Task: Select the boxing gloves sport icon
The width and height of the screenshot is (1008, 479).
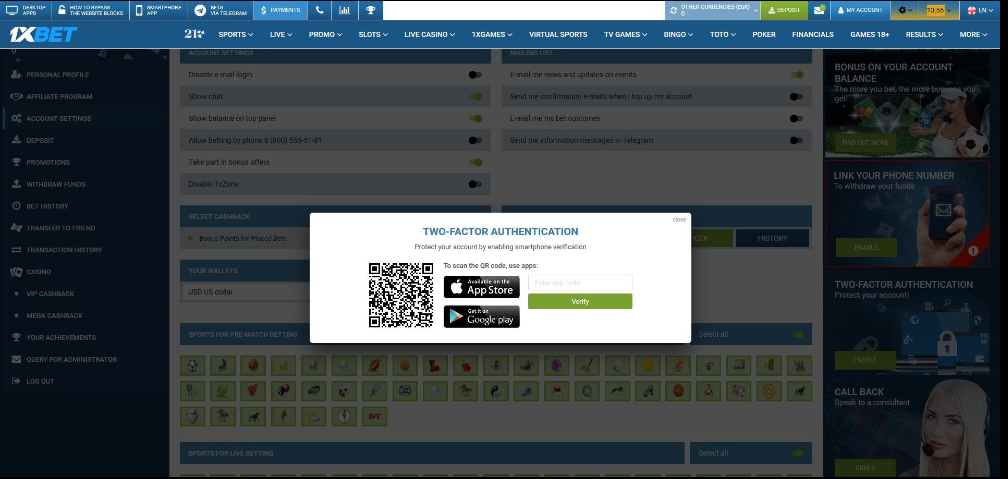Action: click(x=435, y=366)
